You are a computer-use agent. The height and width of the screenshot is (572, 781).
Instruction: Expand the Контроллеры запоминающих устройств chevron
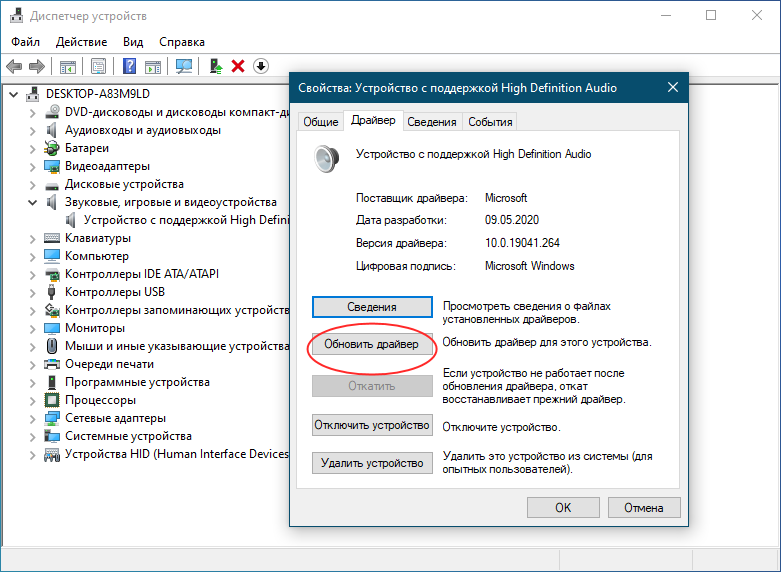tap(32, 310)
